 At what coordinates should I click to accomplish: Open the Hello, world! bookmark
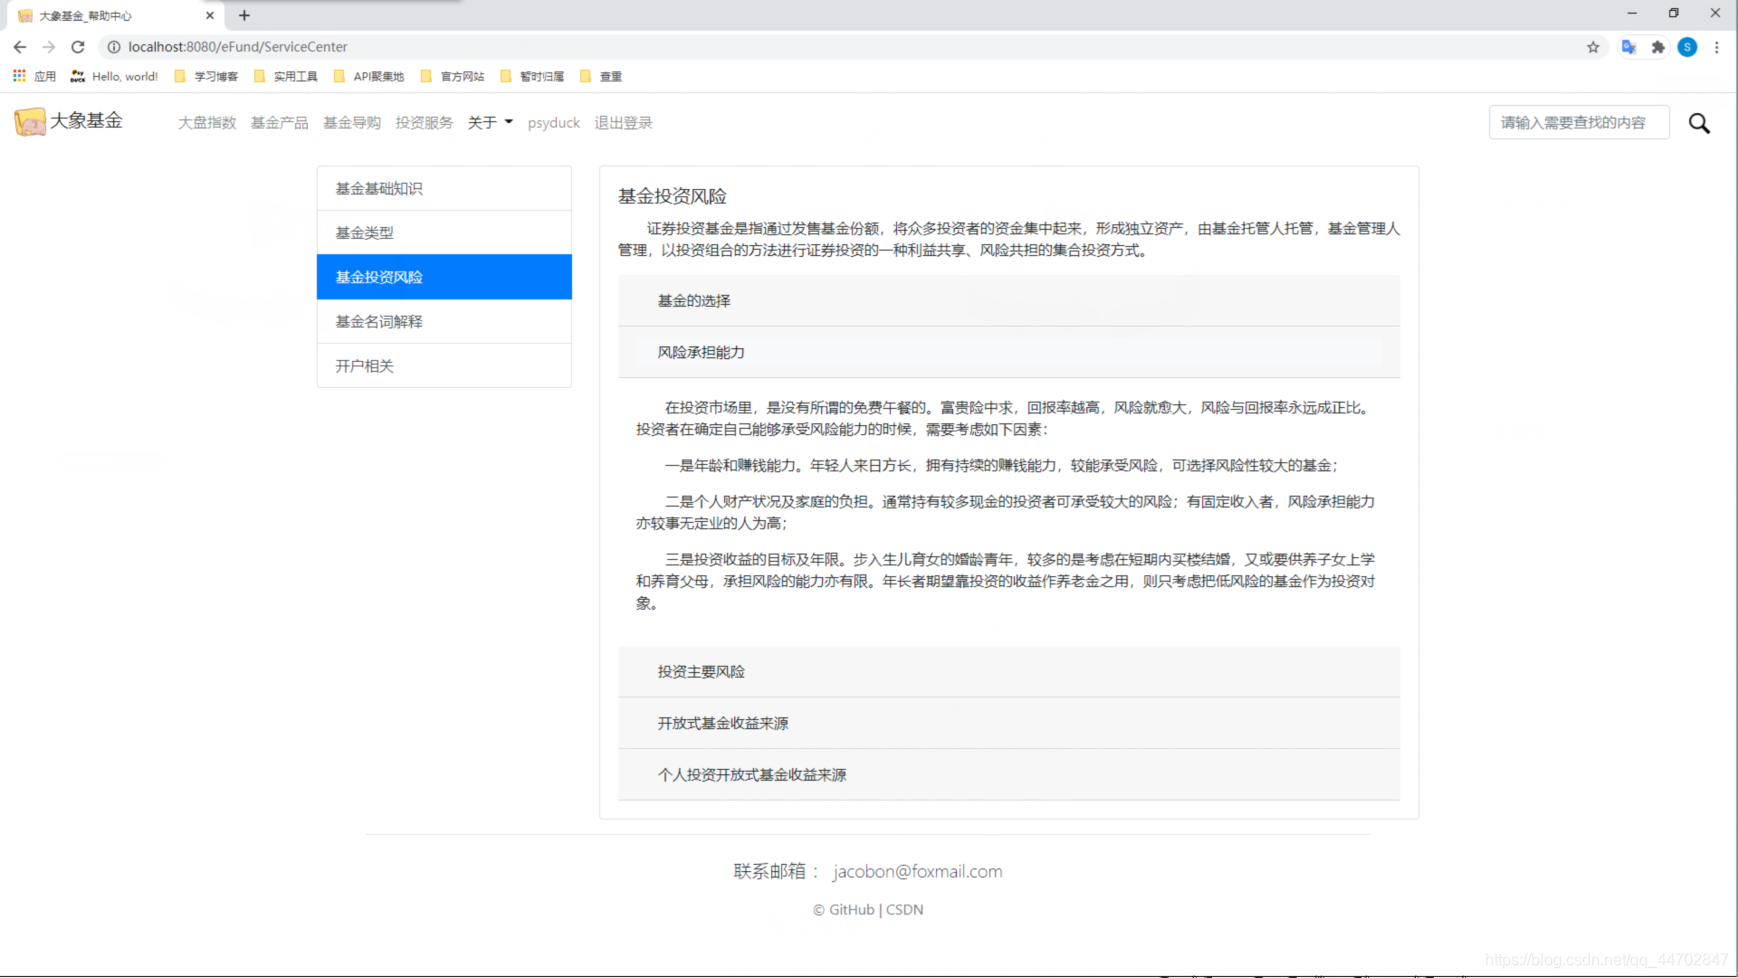[114, 76]
